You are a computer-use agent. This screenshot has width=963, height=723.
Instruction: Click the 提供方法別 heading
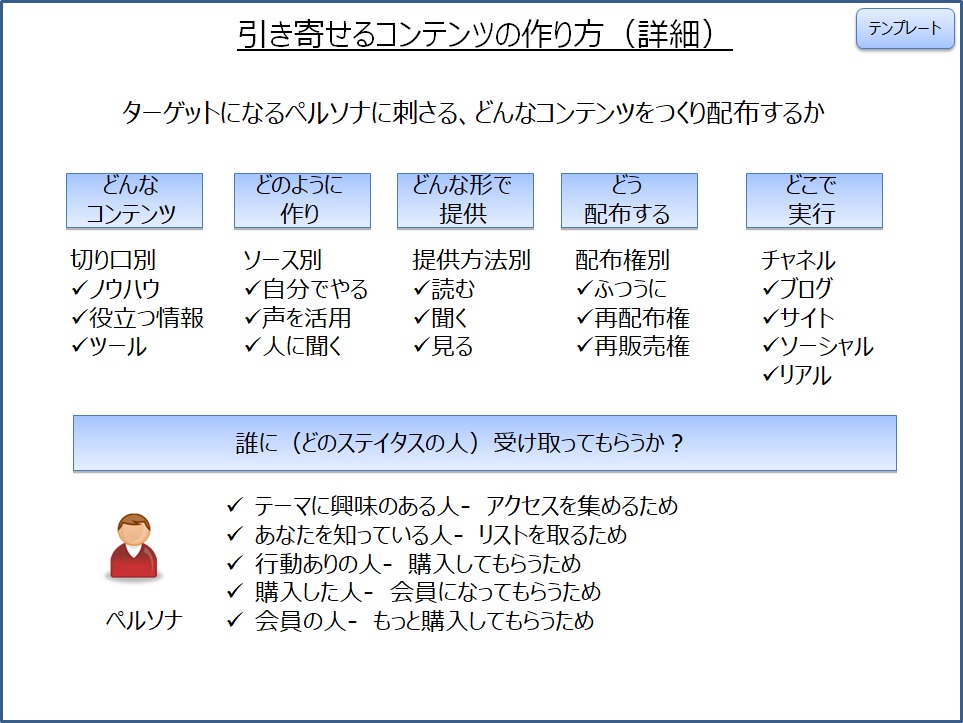[471, 260]
